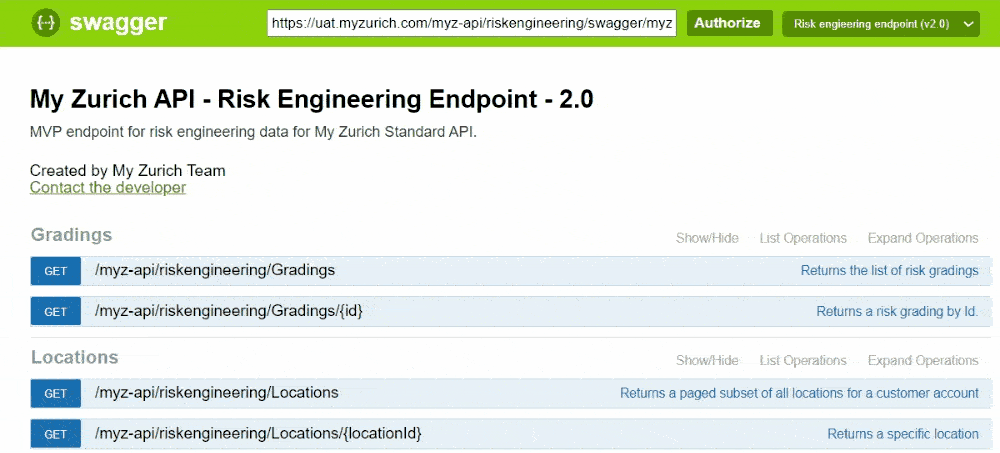The image size is (1000, 453).
Task: Click GET badge for Locations/{locationId} endpoint
Action: coord(55,434)
